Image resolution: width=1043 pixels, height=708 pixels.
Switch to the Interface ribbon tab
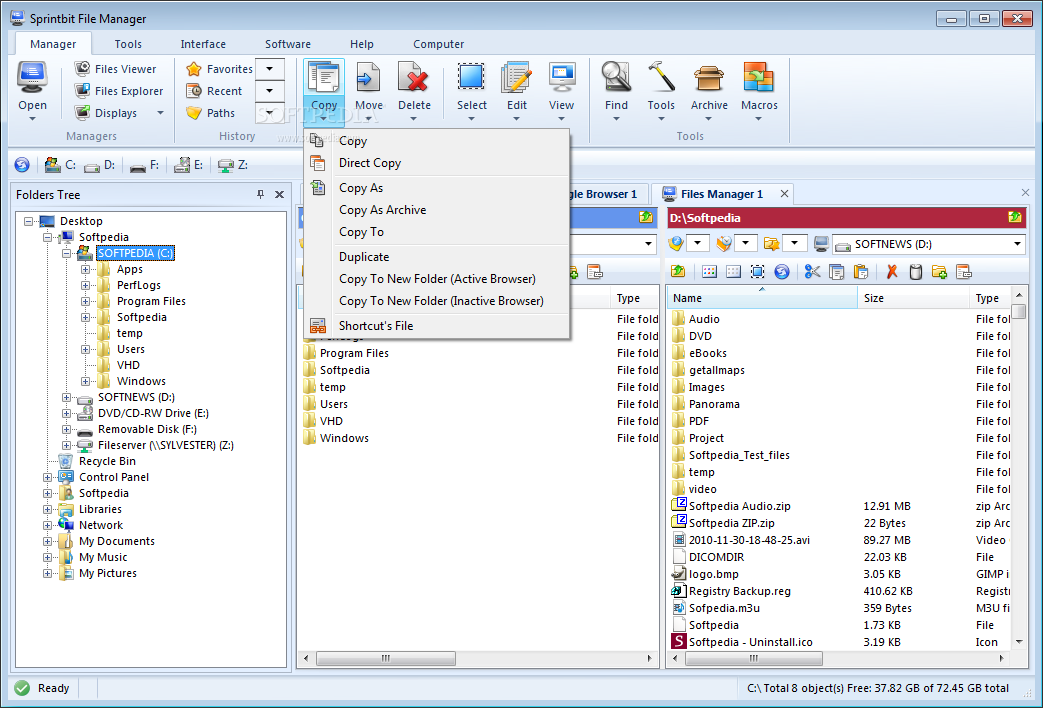[x=203, y=44]
